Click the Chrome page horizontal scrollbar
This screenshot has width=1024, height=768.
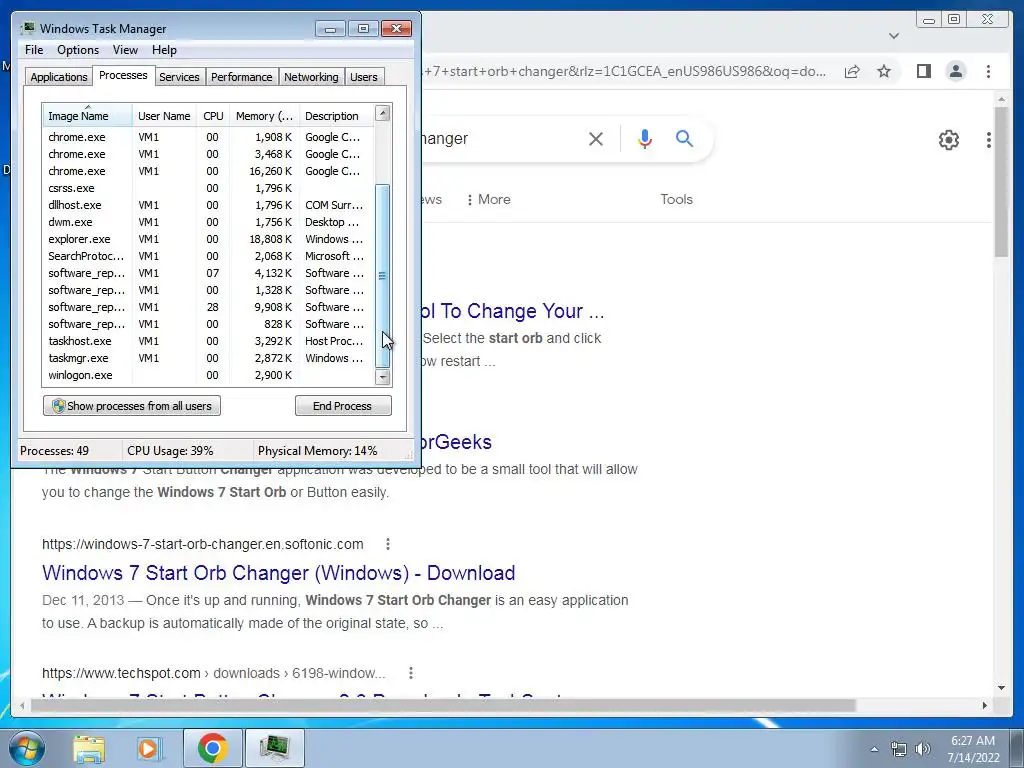(x=443, y=705)
